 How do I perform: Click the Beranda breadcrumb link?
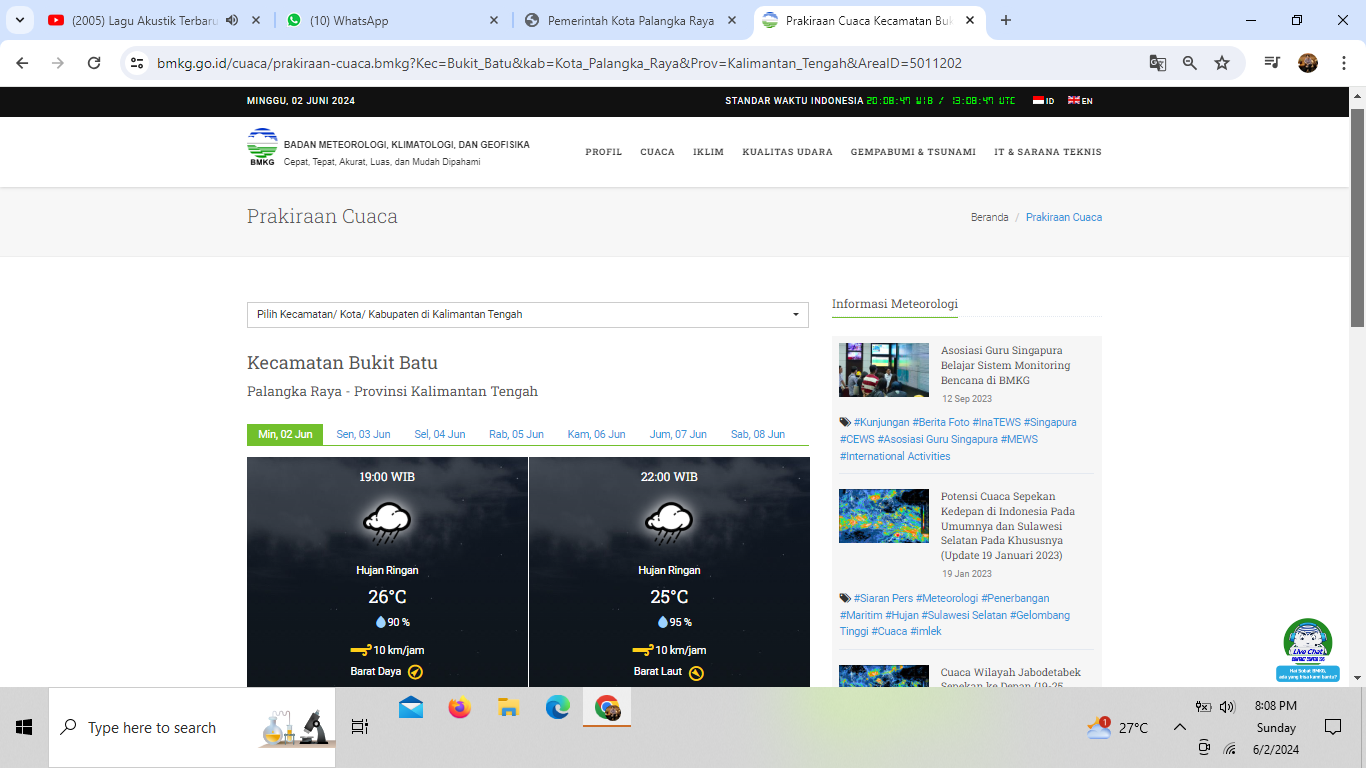point(989,217)
